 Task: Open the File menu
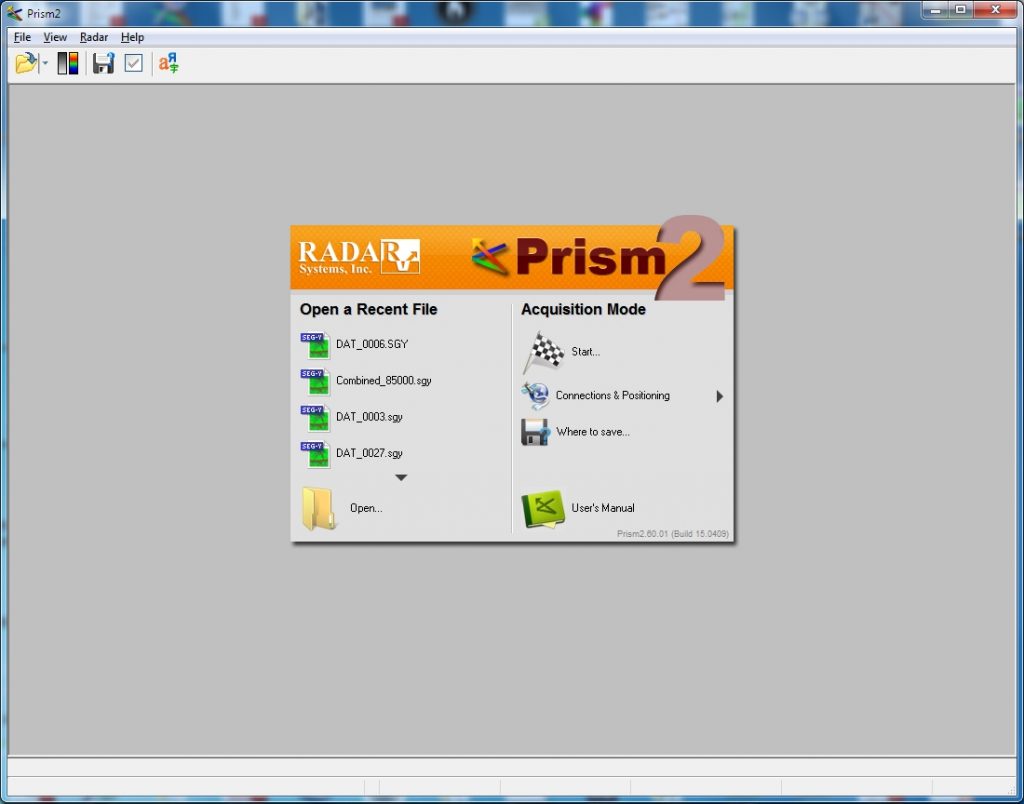pos(22,37)
